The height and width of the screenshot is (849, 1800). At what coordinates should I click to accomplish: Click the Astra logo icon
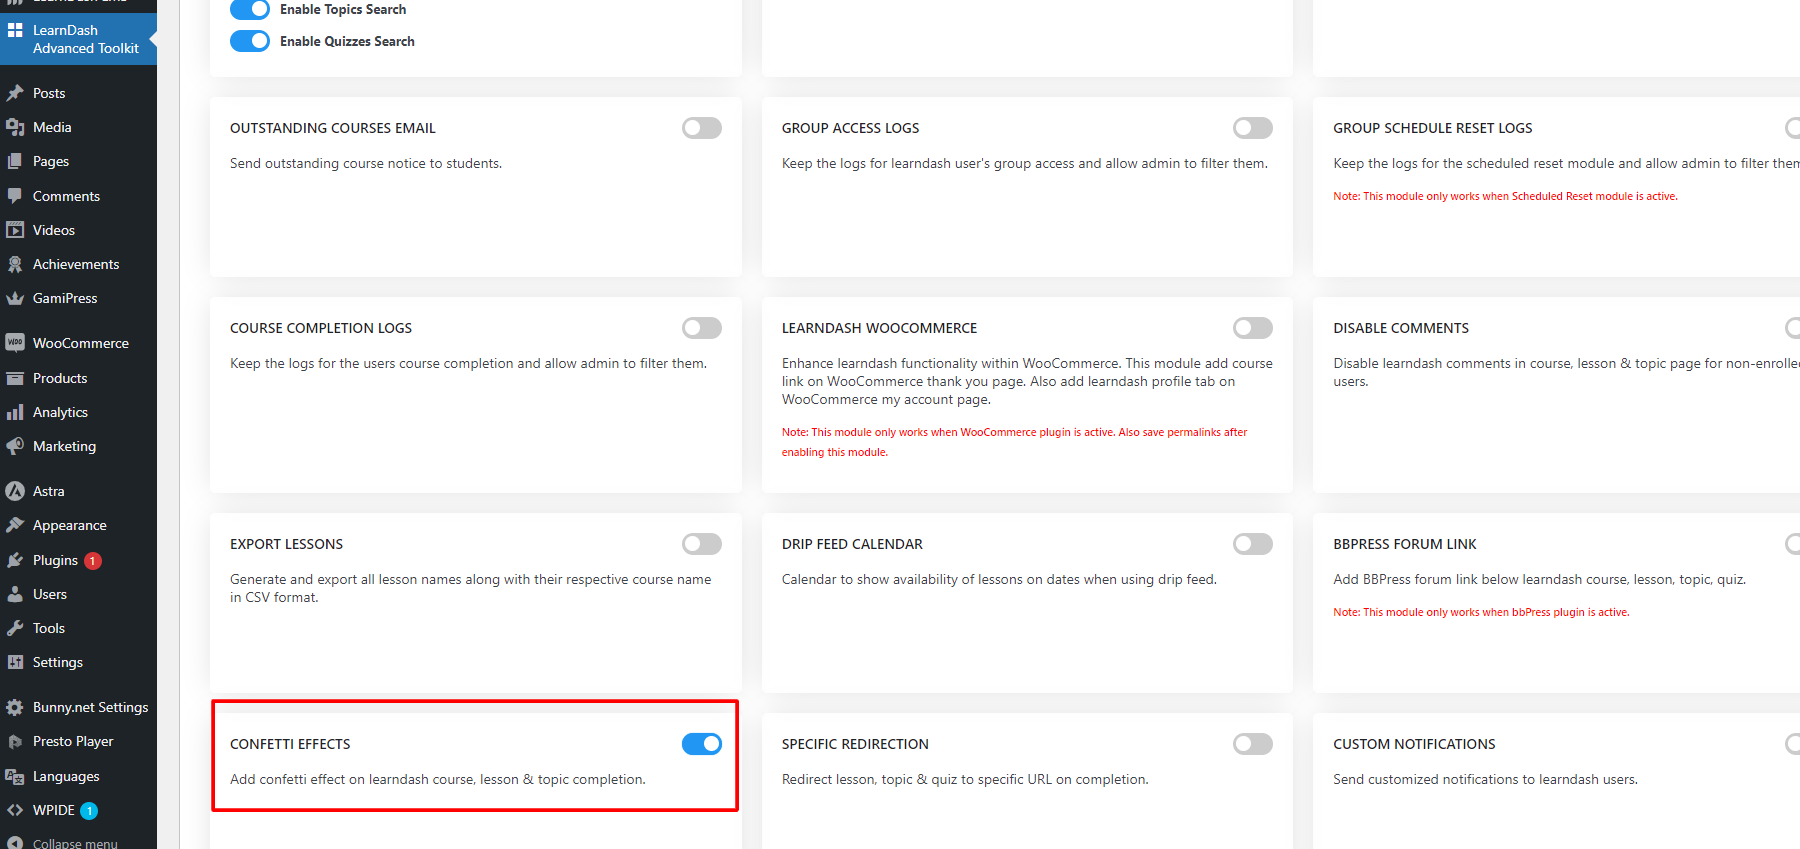[15, 491]
